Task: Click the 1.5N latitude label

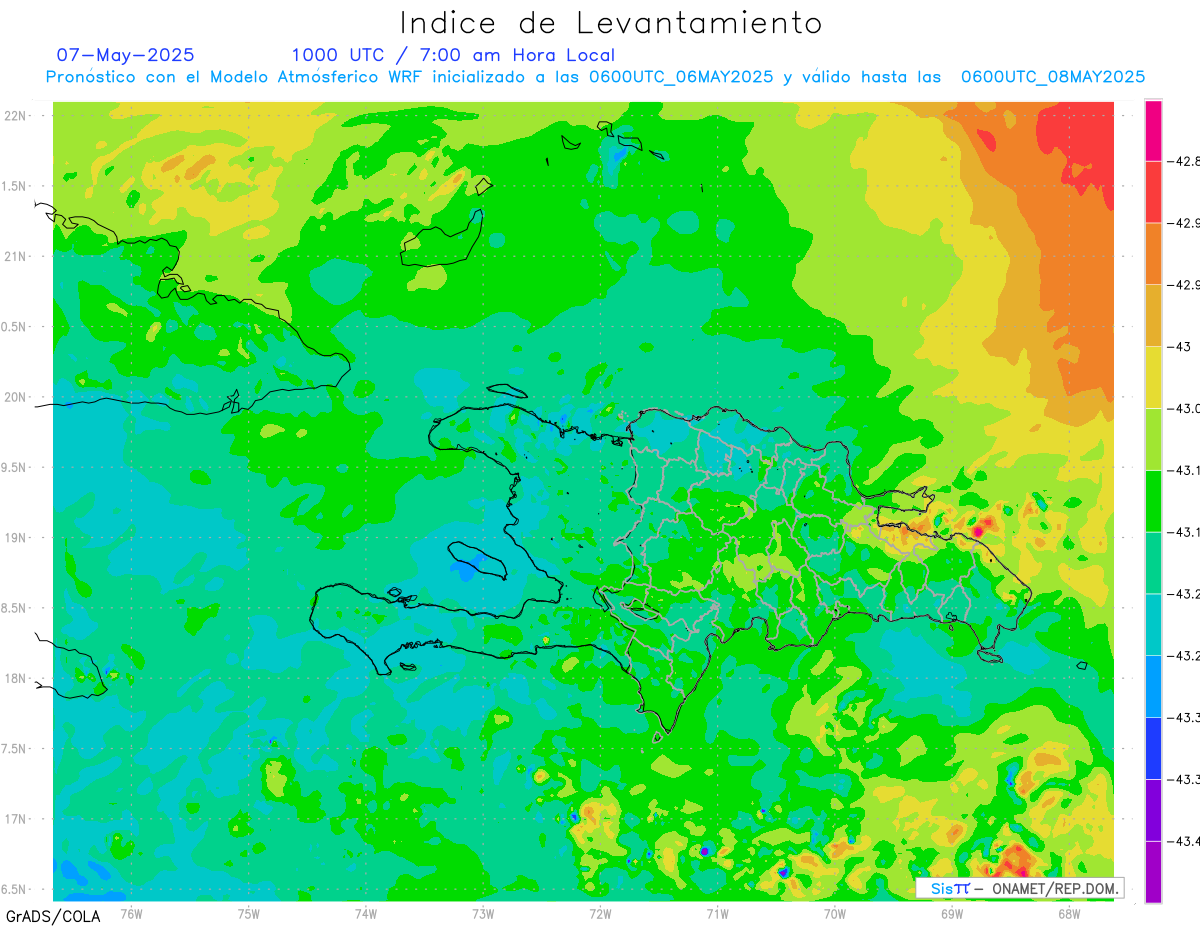Action: [x=15, y=186]
